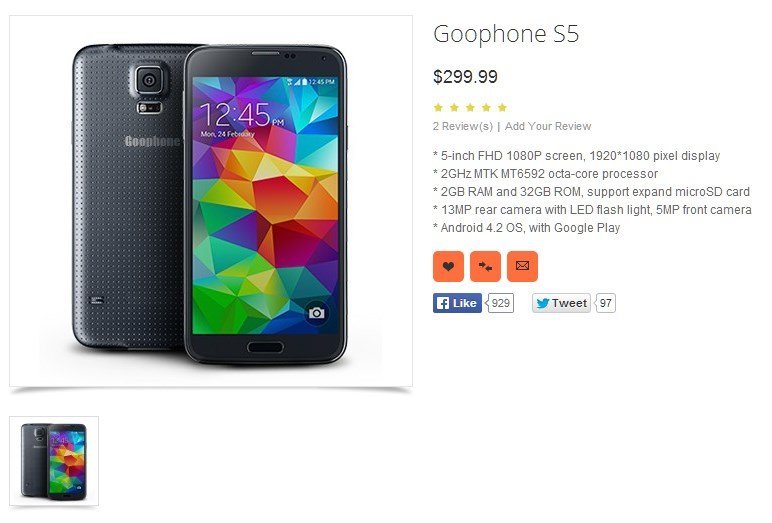The image size is (772, 523).
Task: Select the third rating star
Action: (470, 107)
